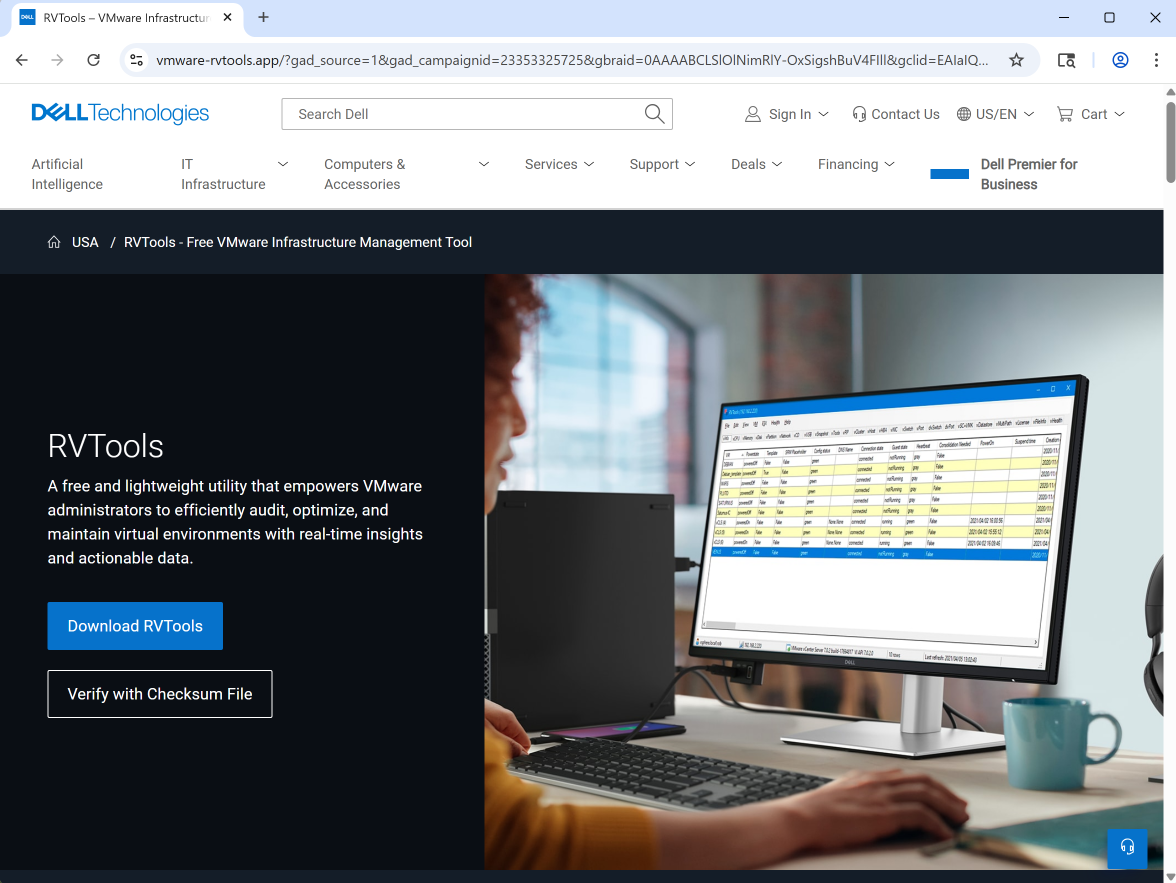Screen dimensions: 1176x883
Task: Expand the Sign In dropdown
Action: coord(787,114)
